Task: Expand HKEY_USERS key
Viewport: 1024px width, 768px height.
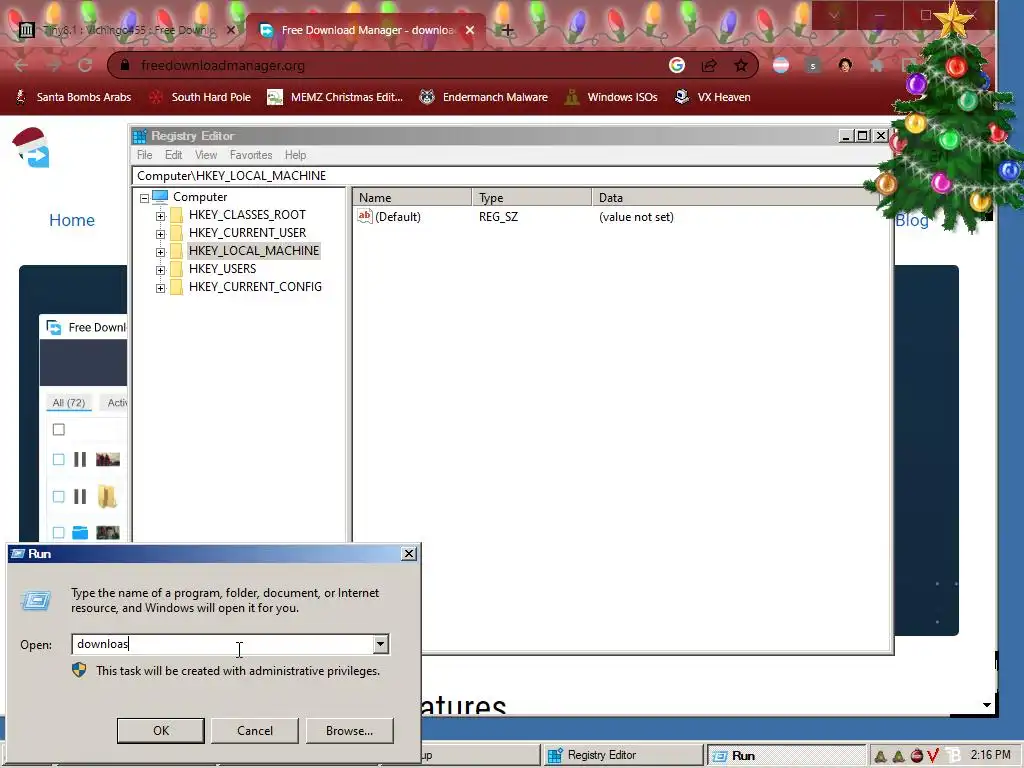Action: coord(161,270)
